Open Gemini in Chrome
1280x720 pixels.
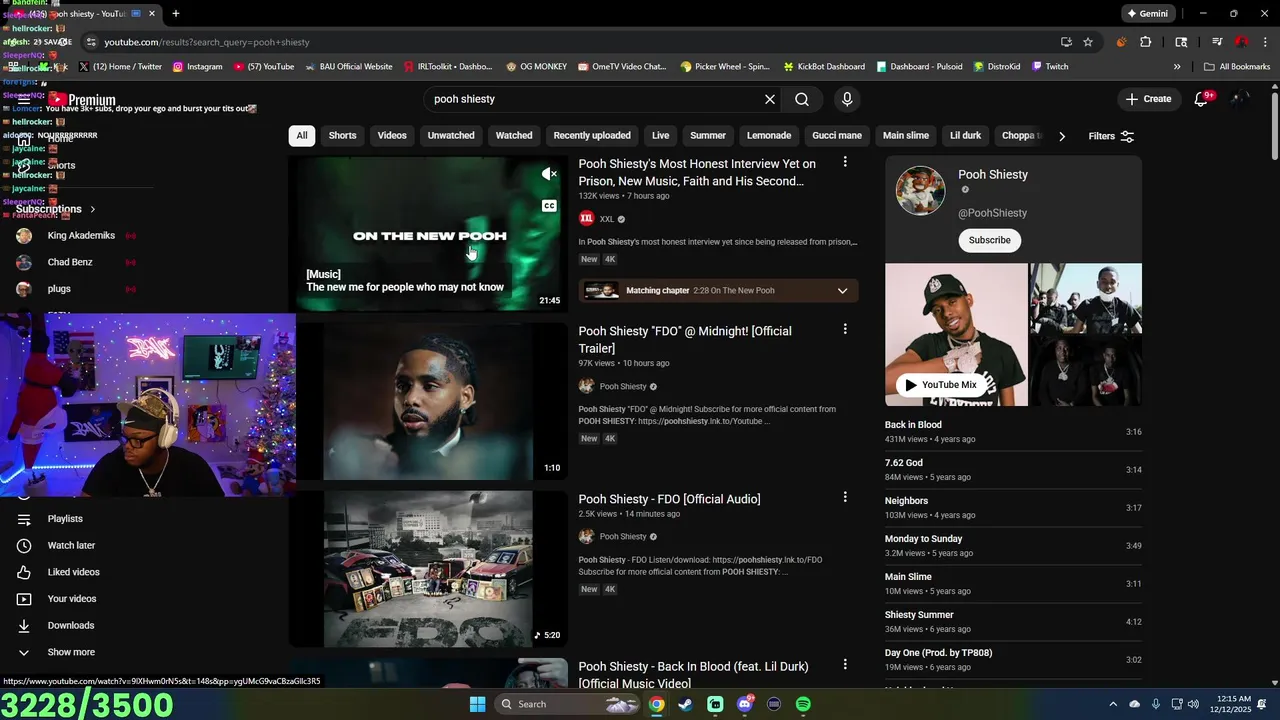click(1147, 14)
